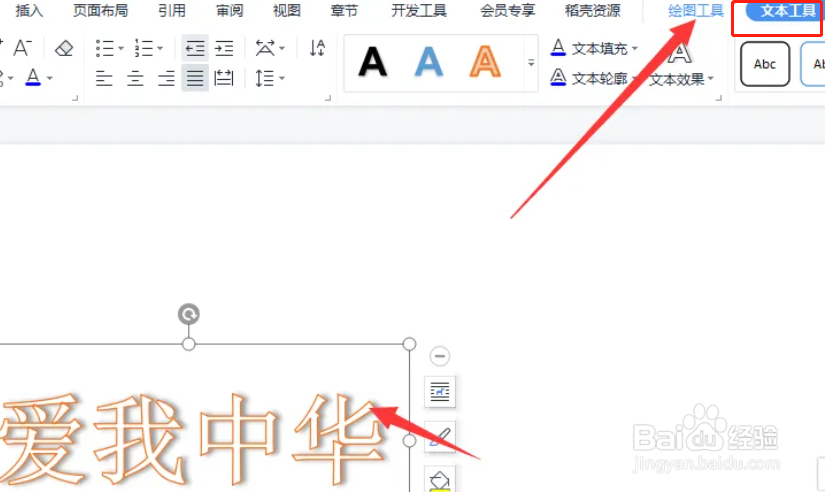Open 文本填充 dropdown arrow

(635, 48)
